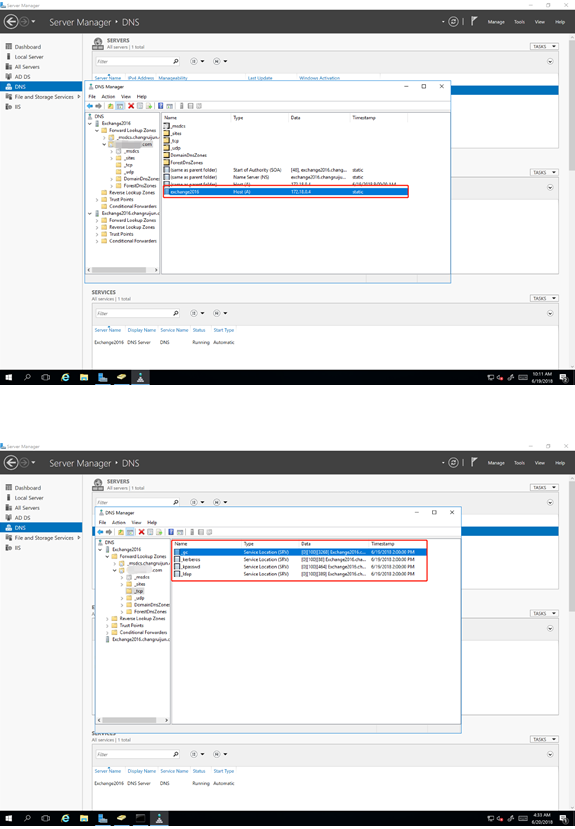575x829 pixels.
Task: Click Windows Start button on upper taskbar
Action: point(8,377)
